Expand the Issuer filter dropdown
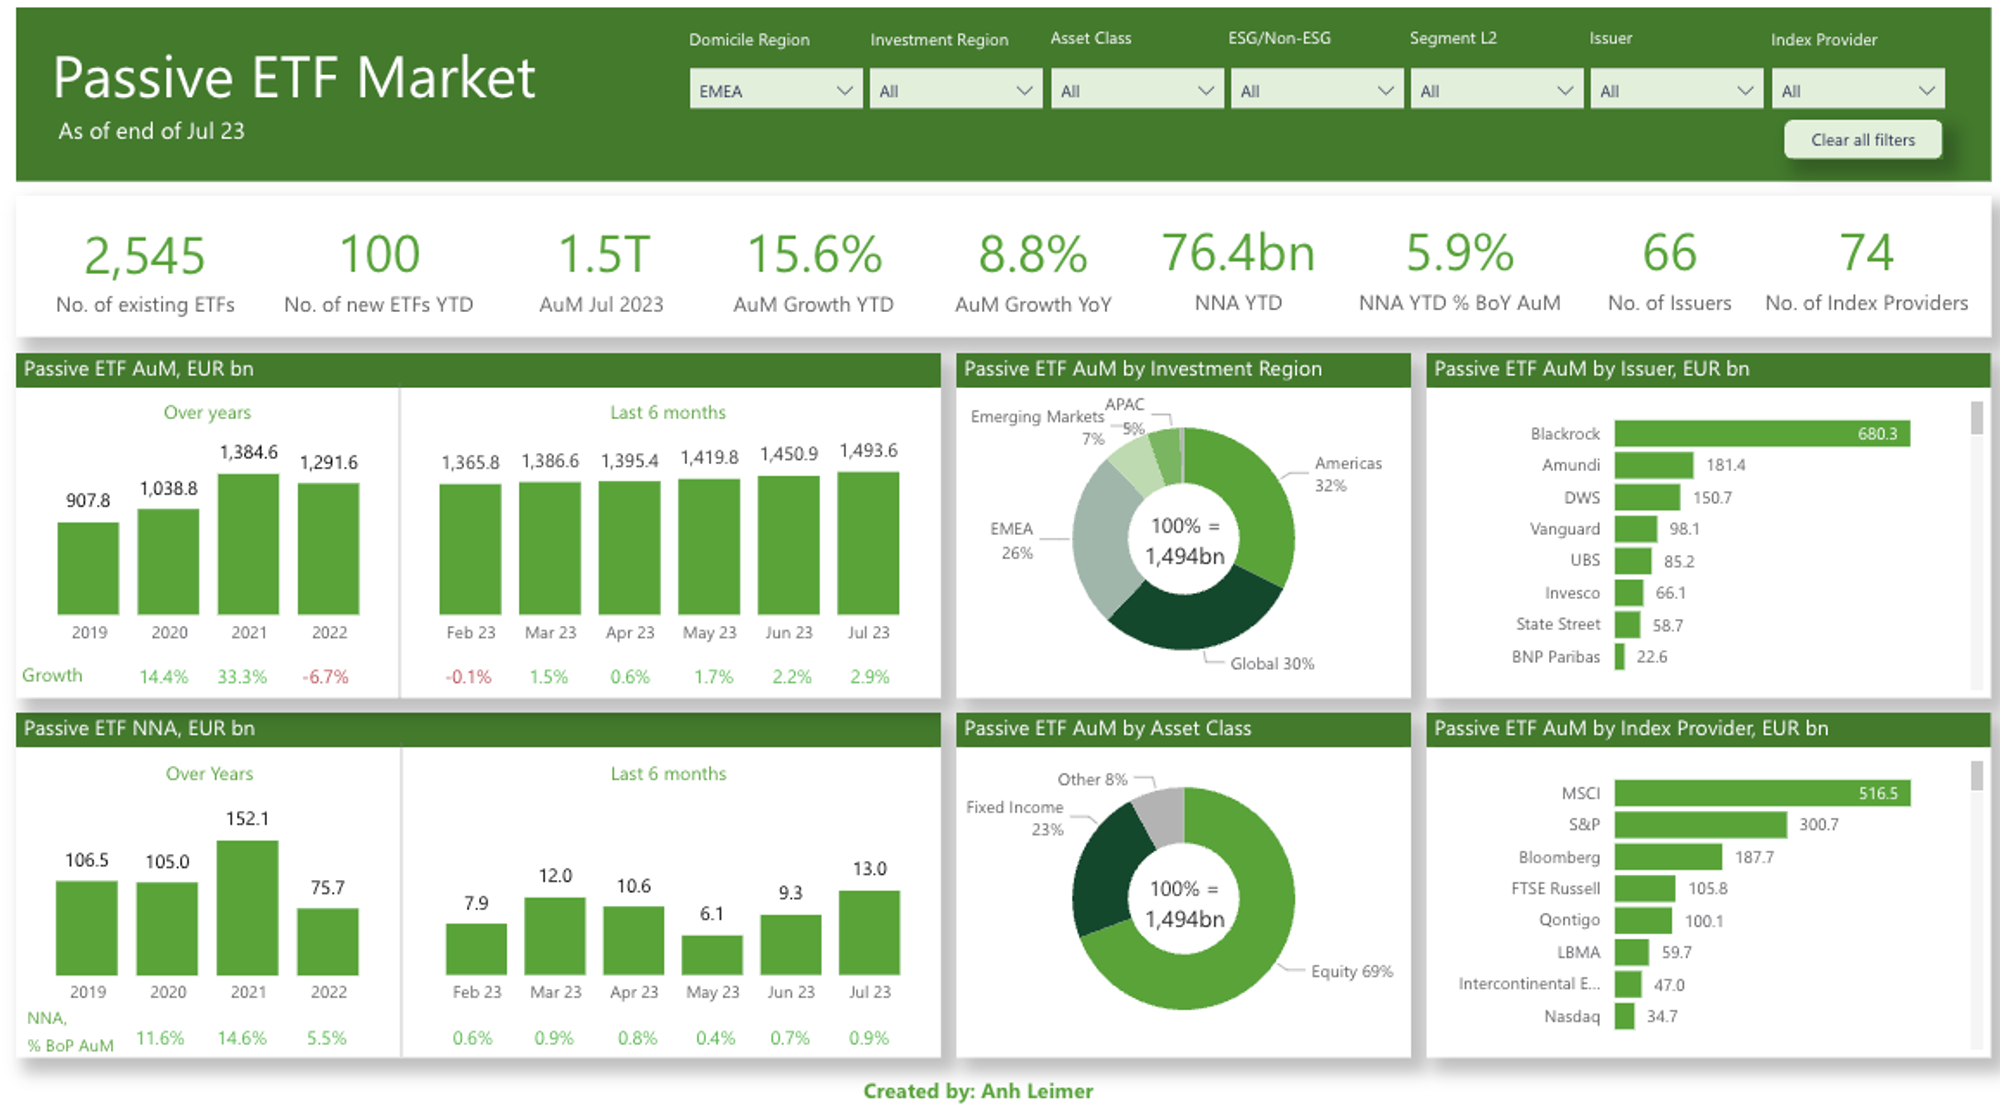 (x=1676, y=90)
